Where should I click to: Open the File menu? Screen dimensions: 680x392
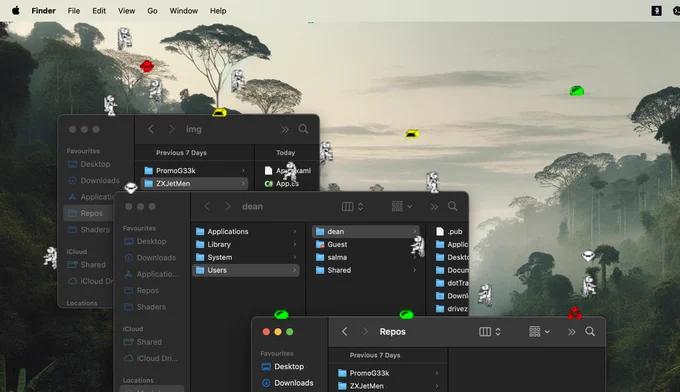click(x=74, y=11)
